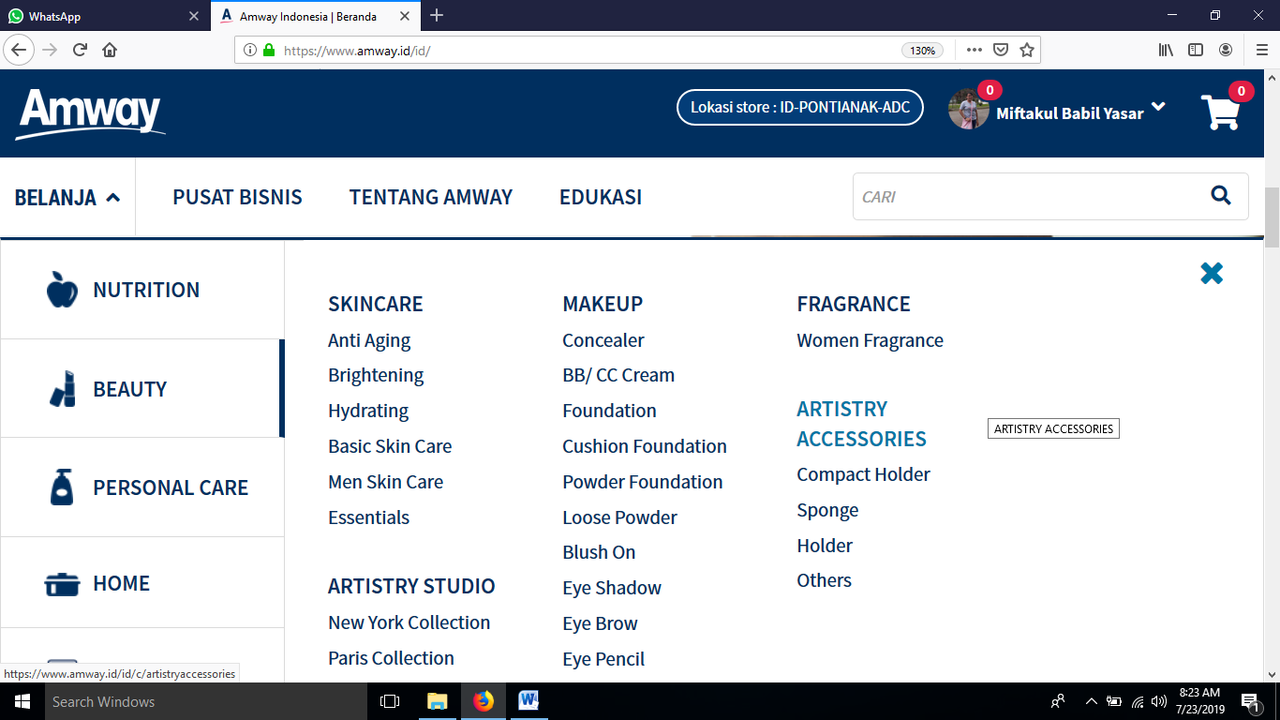Open PUSAT BISNIS menu
This screenshot has height=720, width=1280.
[x=237, y=197]
